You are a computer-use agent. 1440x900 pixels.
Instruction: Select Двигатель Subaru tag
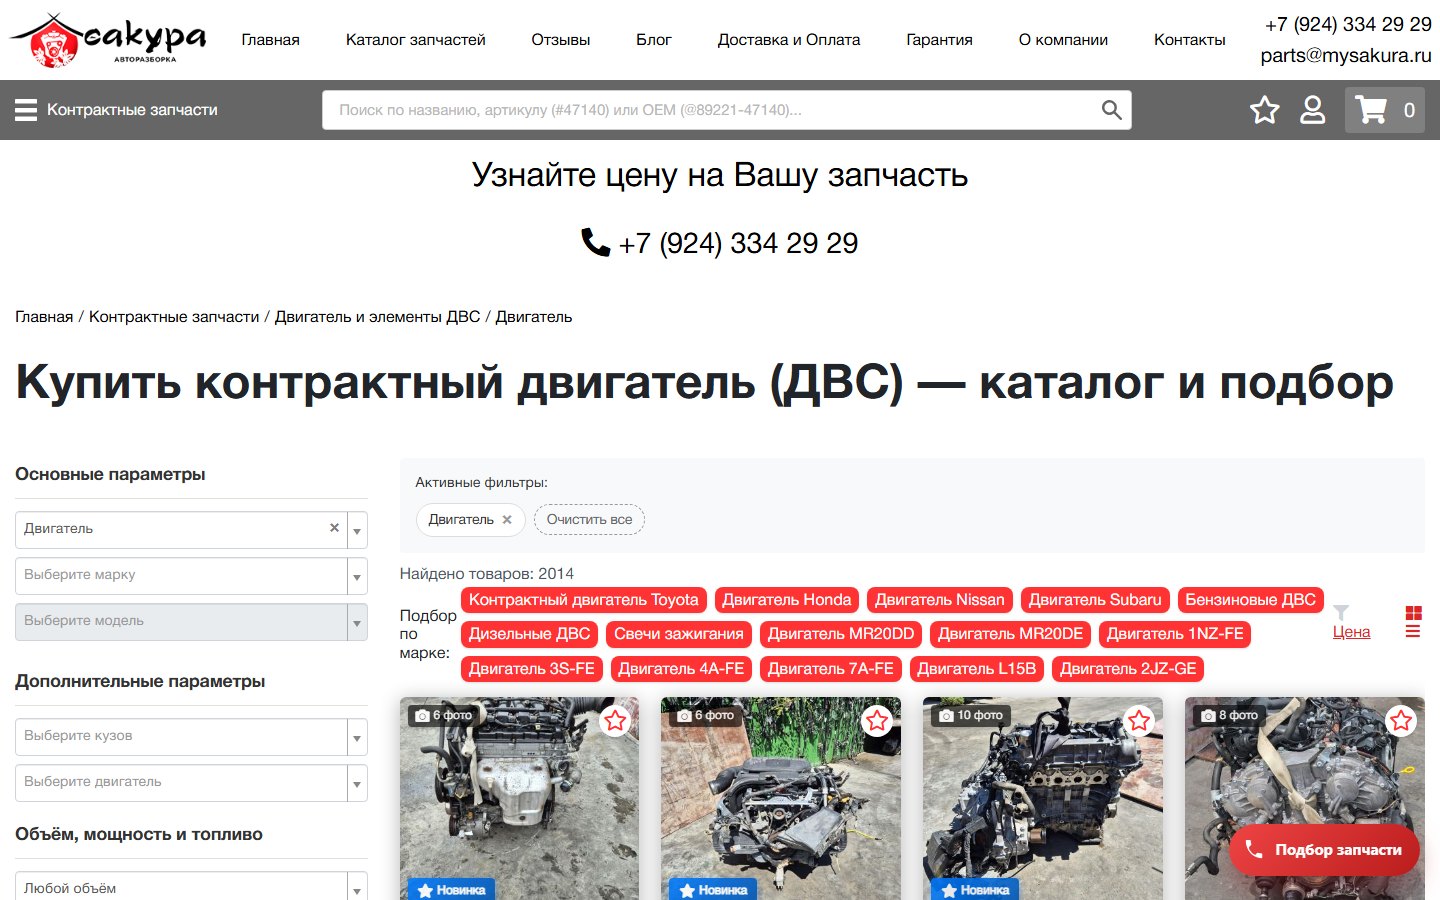(1095, 600)
